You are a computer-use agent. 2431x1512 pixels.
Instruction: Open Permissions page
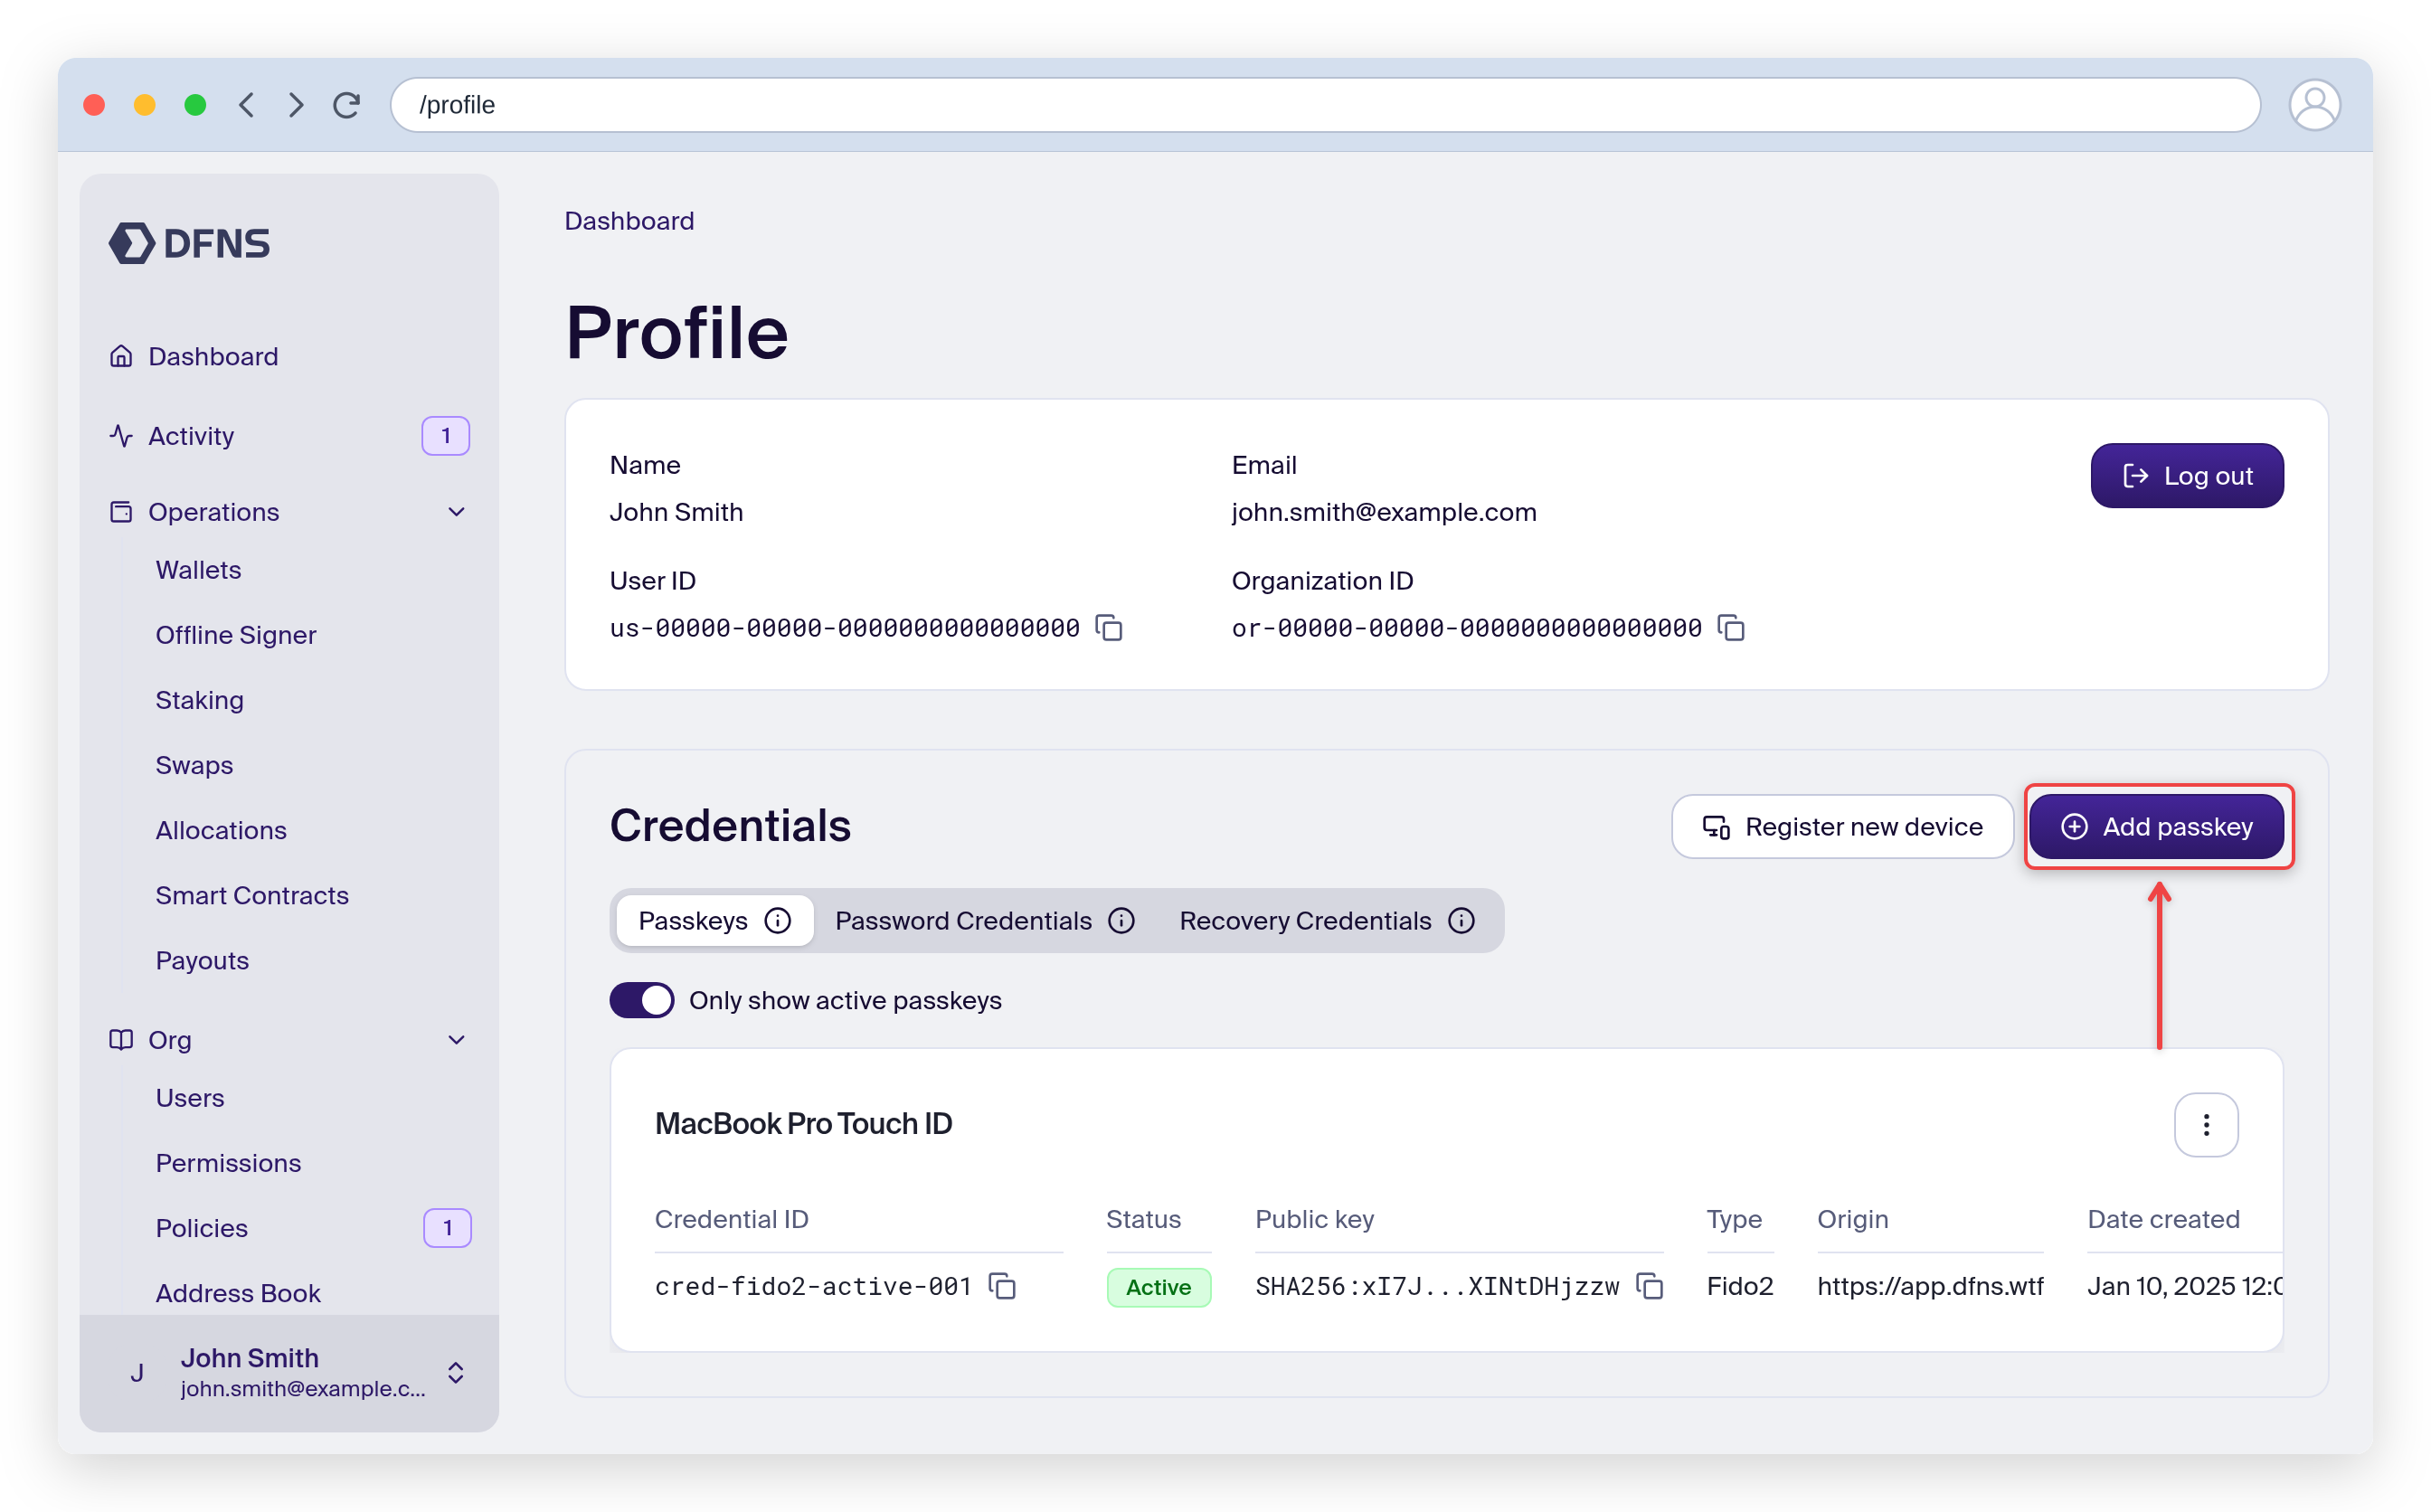click(228, 1163)
